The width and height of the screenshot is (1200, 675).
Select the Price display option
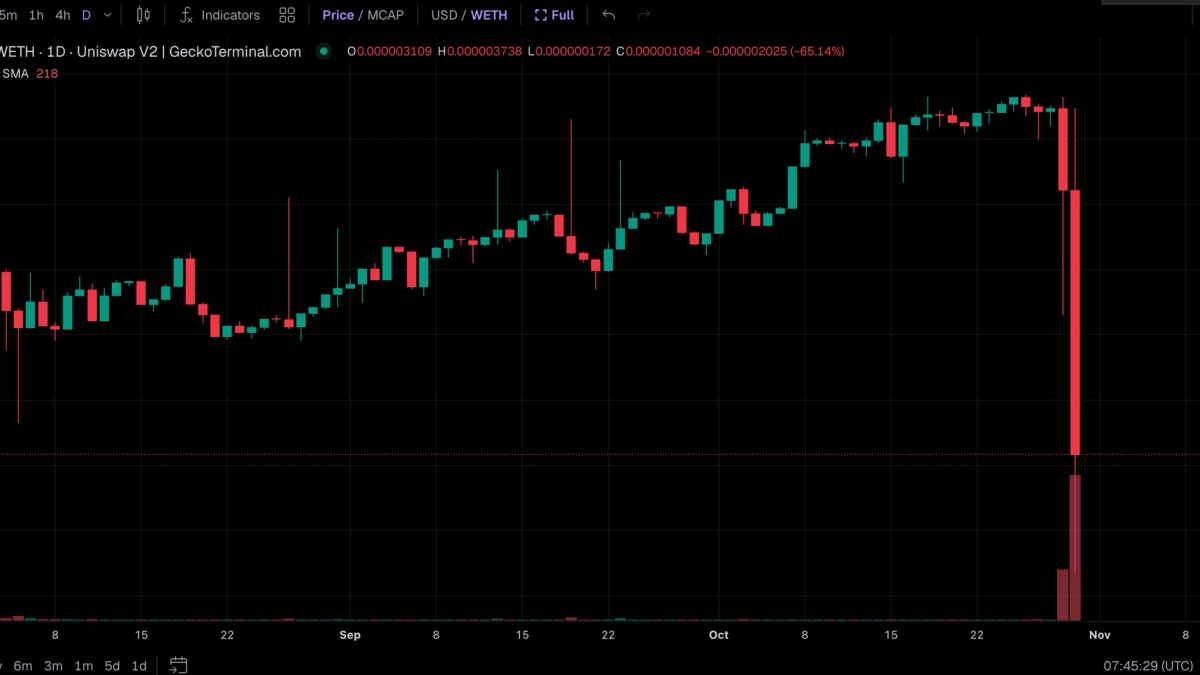[338, 15]
